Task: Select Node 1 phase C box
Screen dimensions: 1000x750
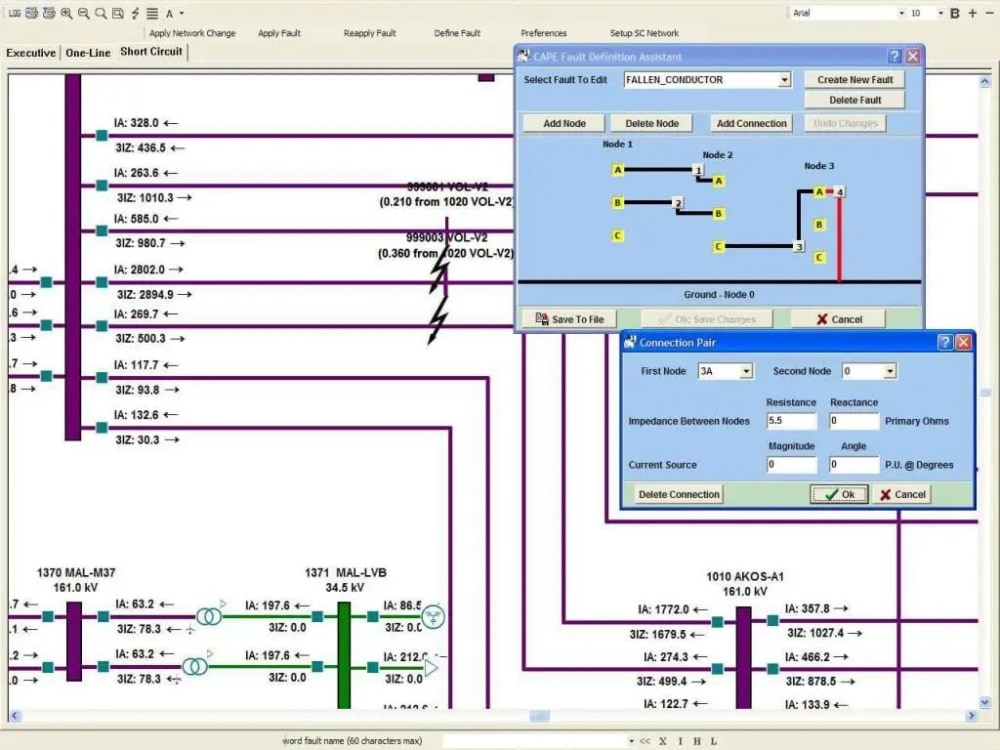Action: (x=617, y=236)
